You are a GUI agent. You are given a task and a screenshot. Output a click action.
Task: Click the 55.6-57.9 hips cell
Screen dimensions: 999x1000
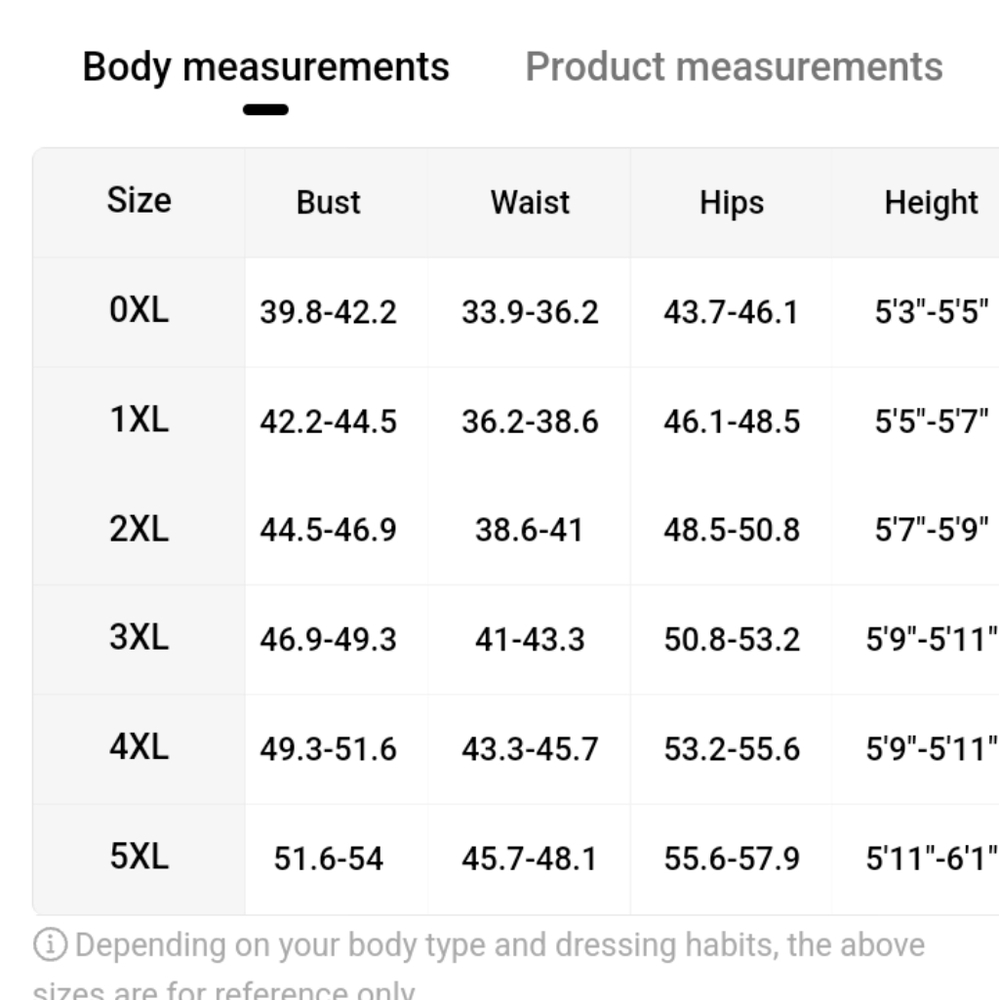click(x=731, y=859)
